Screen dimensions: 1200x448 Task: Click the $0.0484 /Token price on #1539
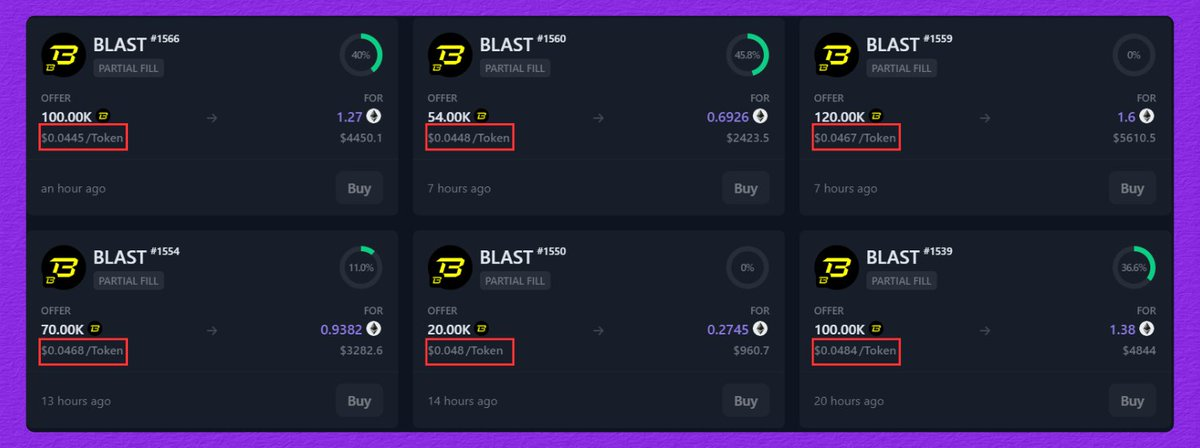pyautogui.click(x=855, y=351)
